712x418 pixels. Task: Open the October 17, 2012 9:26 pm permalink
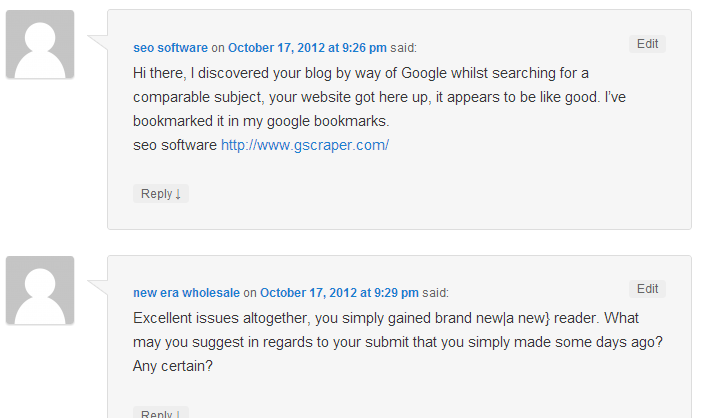click(x=294, y=47)
